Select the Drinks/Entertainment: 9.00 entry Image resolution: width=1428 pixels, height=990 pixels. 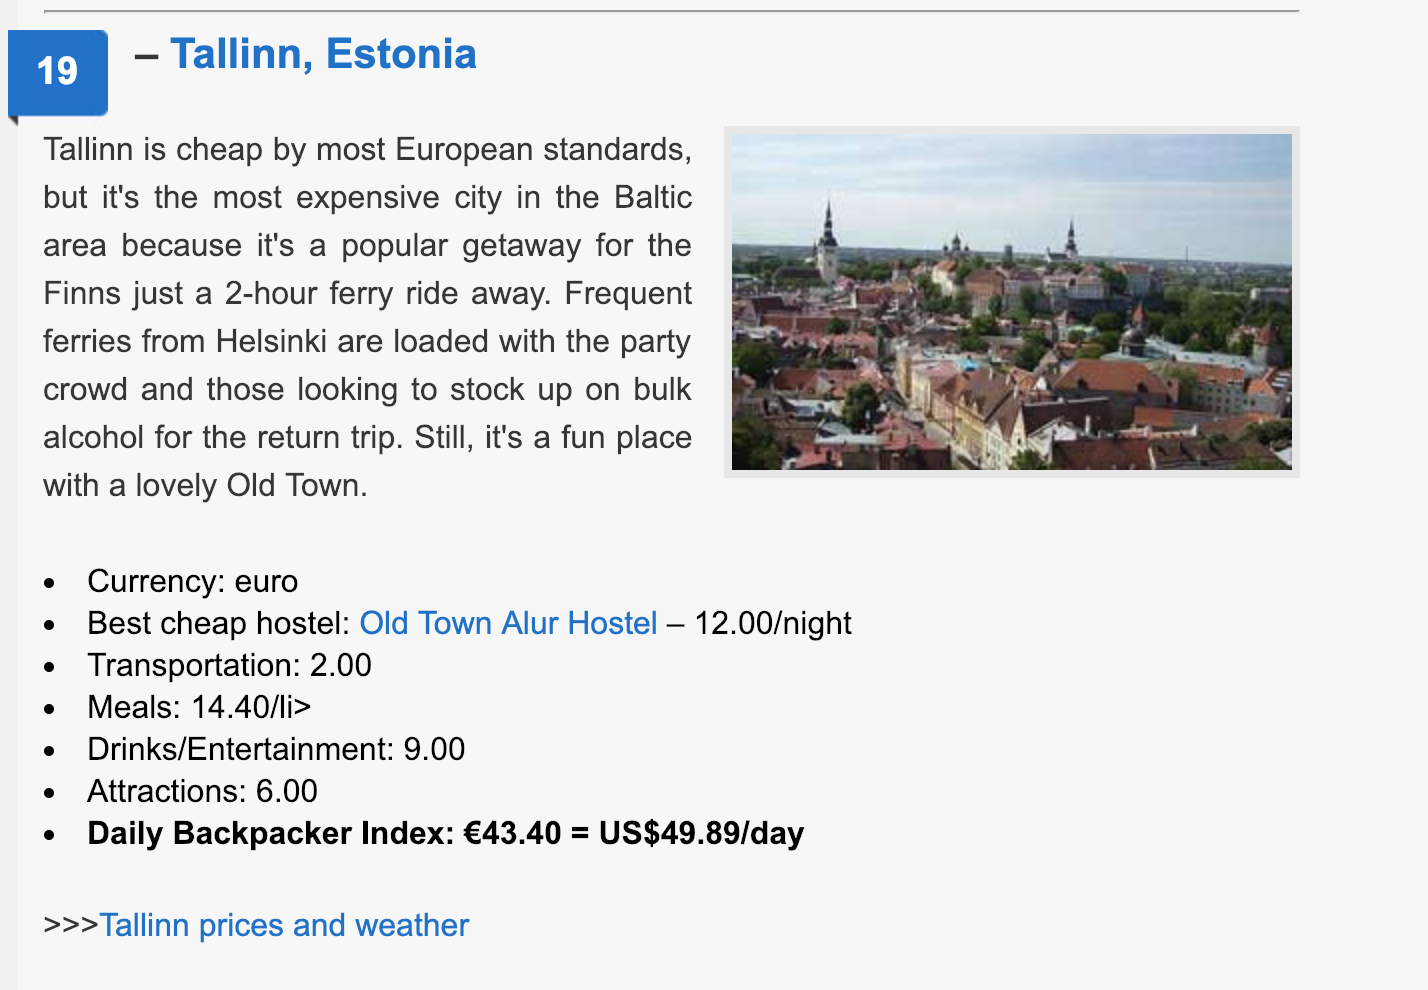(x=276, y=749)
